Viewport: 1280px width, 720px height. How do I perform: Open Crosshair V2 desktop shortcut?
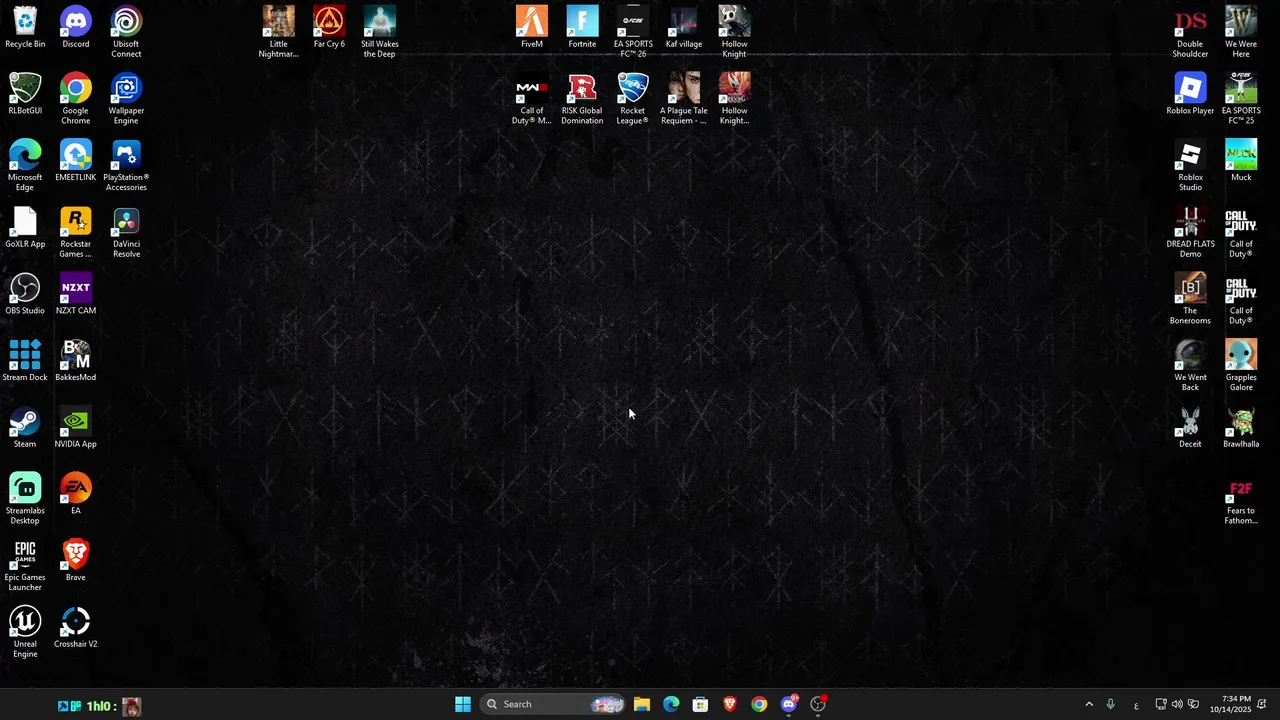pos(75,628)
